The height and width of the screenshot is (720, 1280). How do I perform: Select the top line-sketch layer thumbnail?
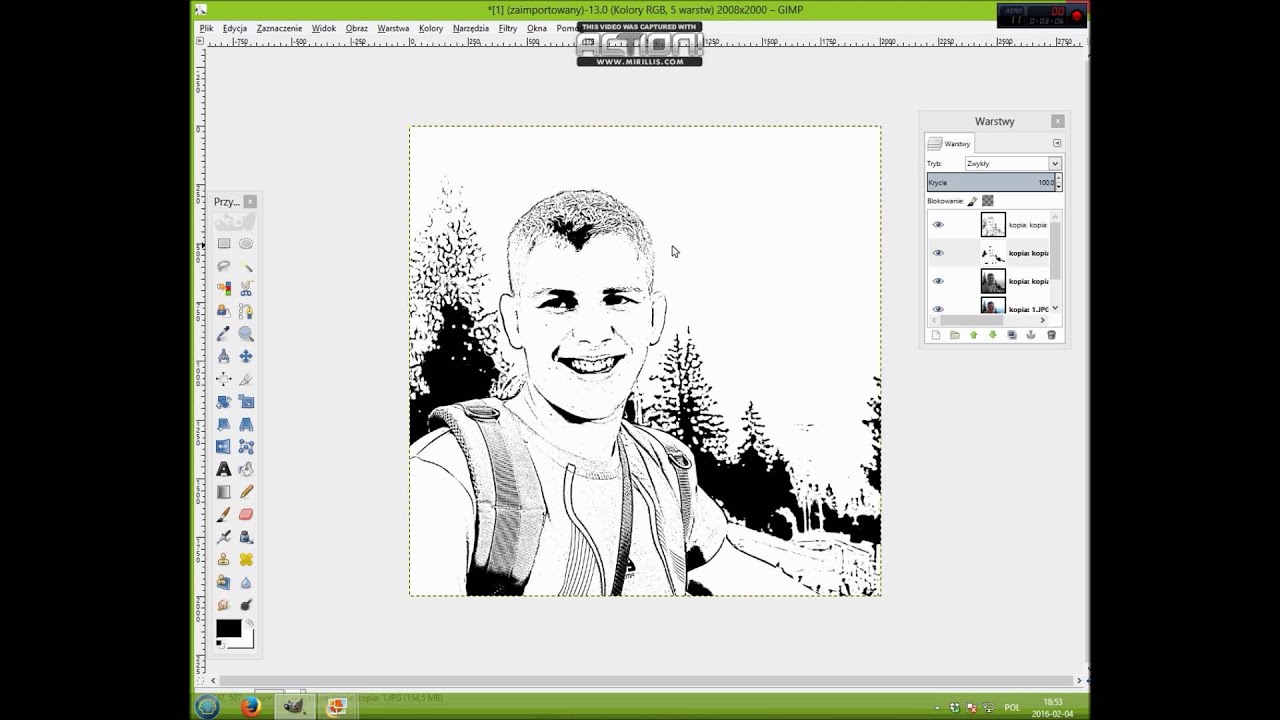pos(993,225)
